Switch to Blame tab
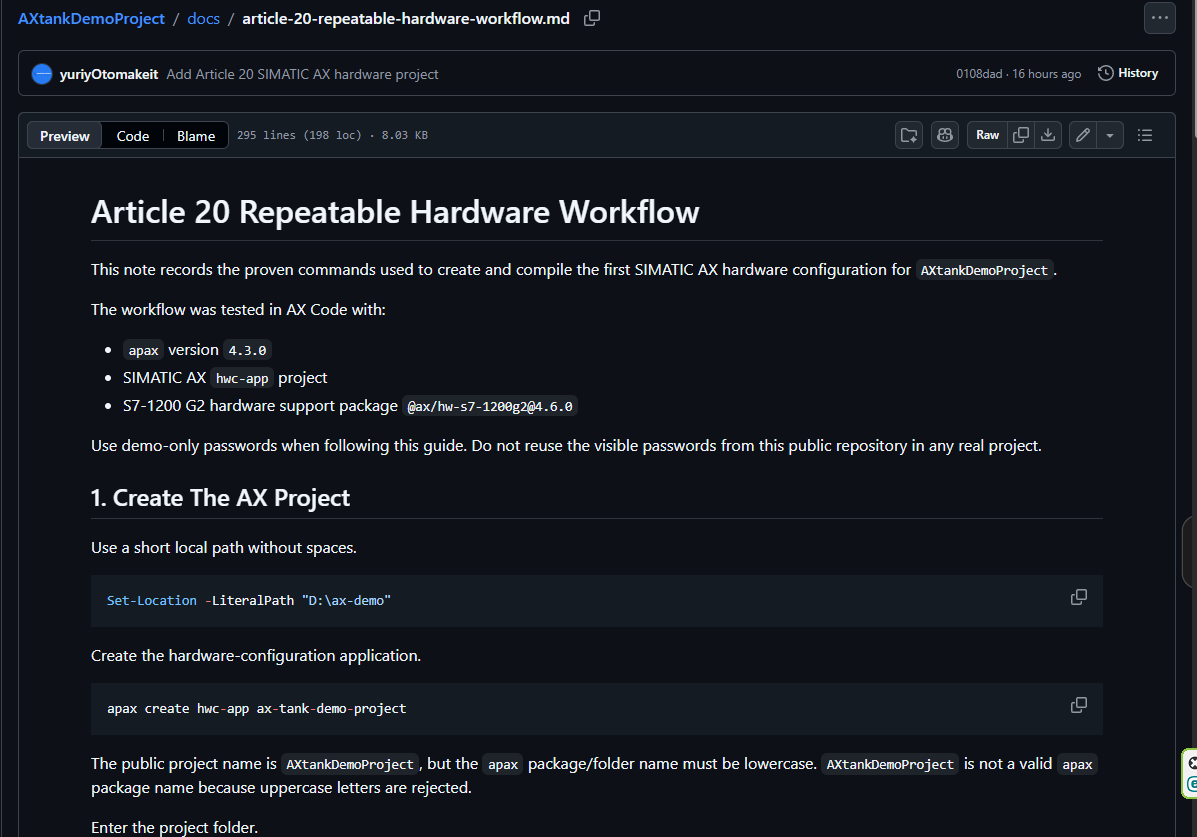The image size is (1197, 837). pos(196,136)
